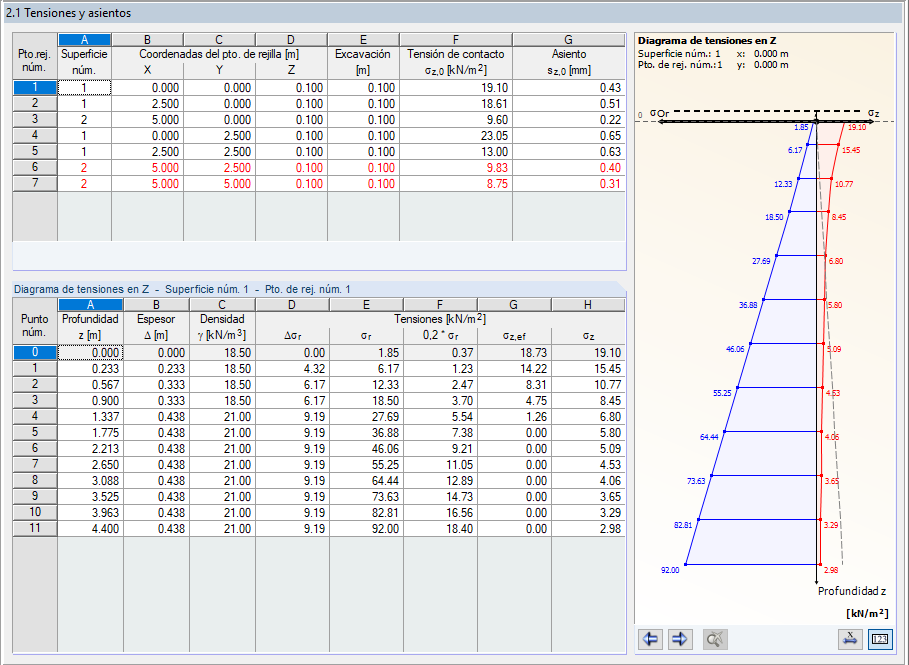Toggle the x-axis scaling icon
909x665 pixels.
[850, 639]
